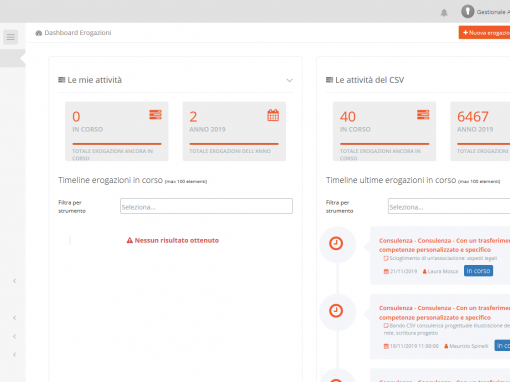The height and width of the screenshot is (382, 510).
Task: Click the Le attività del CSV list icon
Action: point(329,80)
